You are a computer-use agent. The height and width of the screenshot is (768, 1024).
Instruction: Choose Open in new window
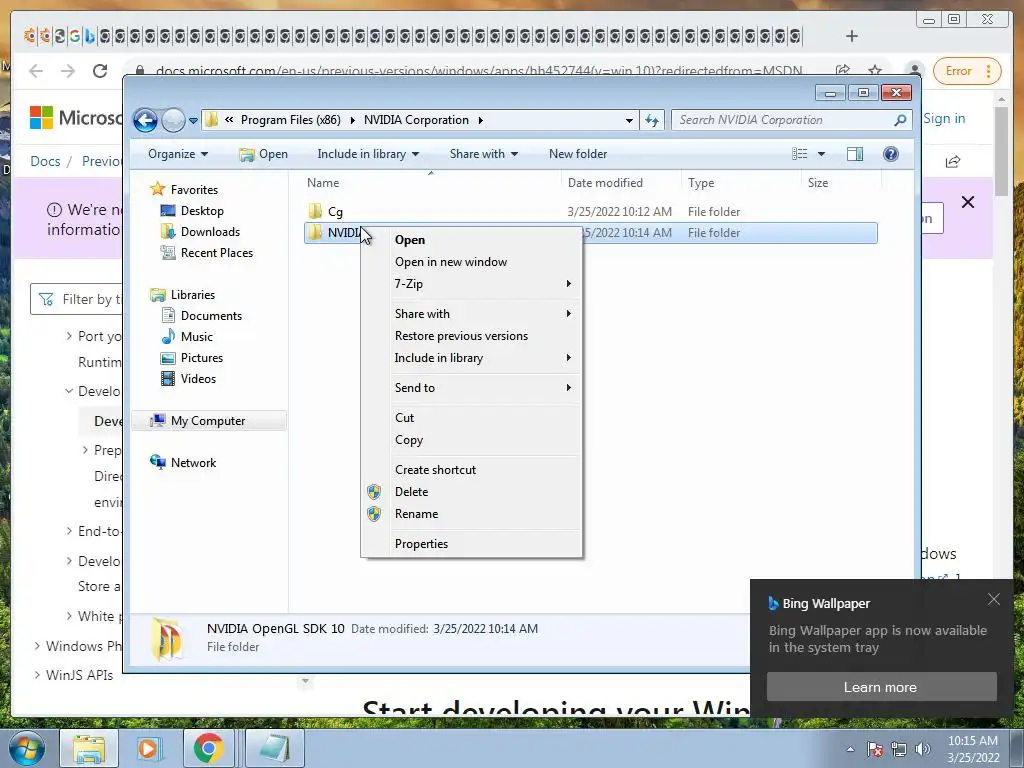472,262
